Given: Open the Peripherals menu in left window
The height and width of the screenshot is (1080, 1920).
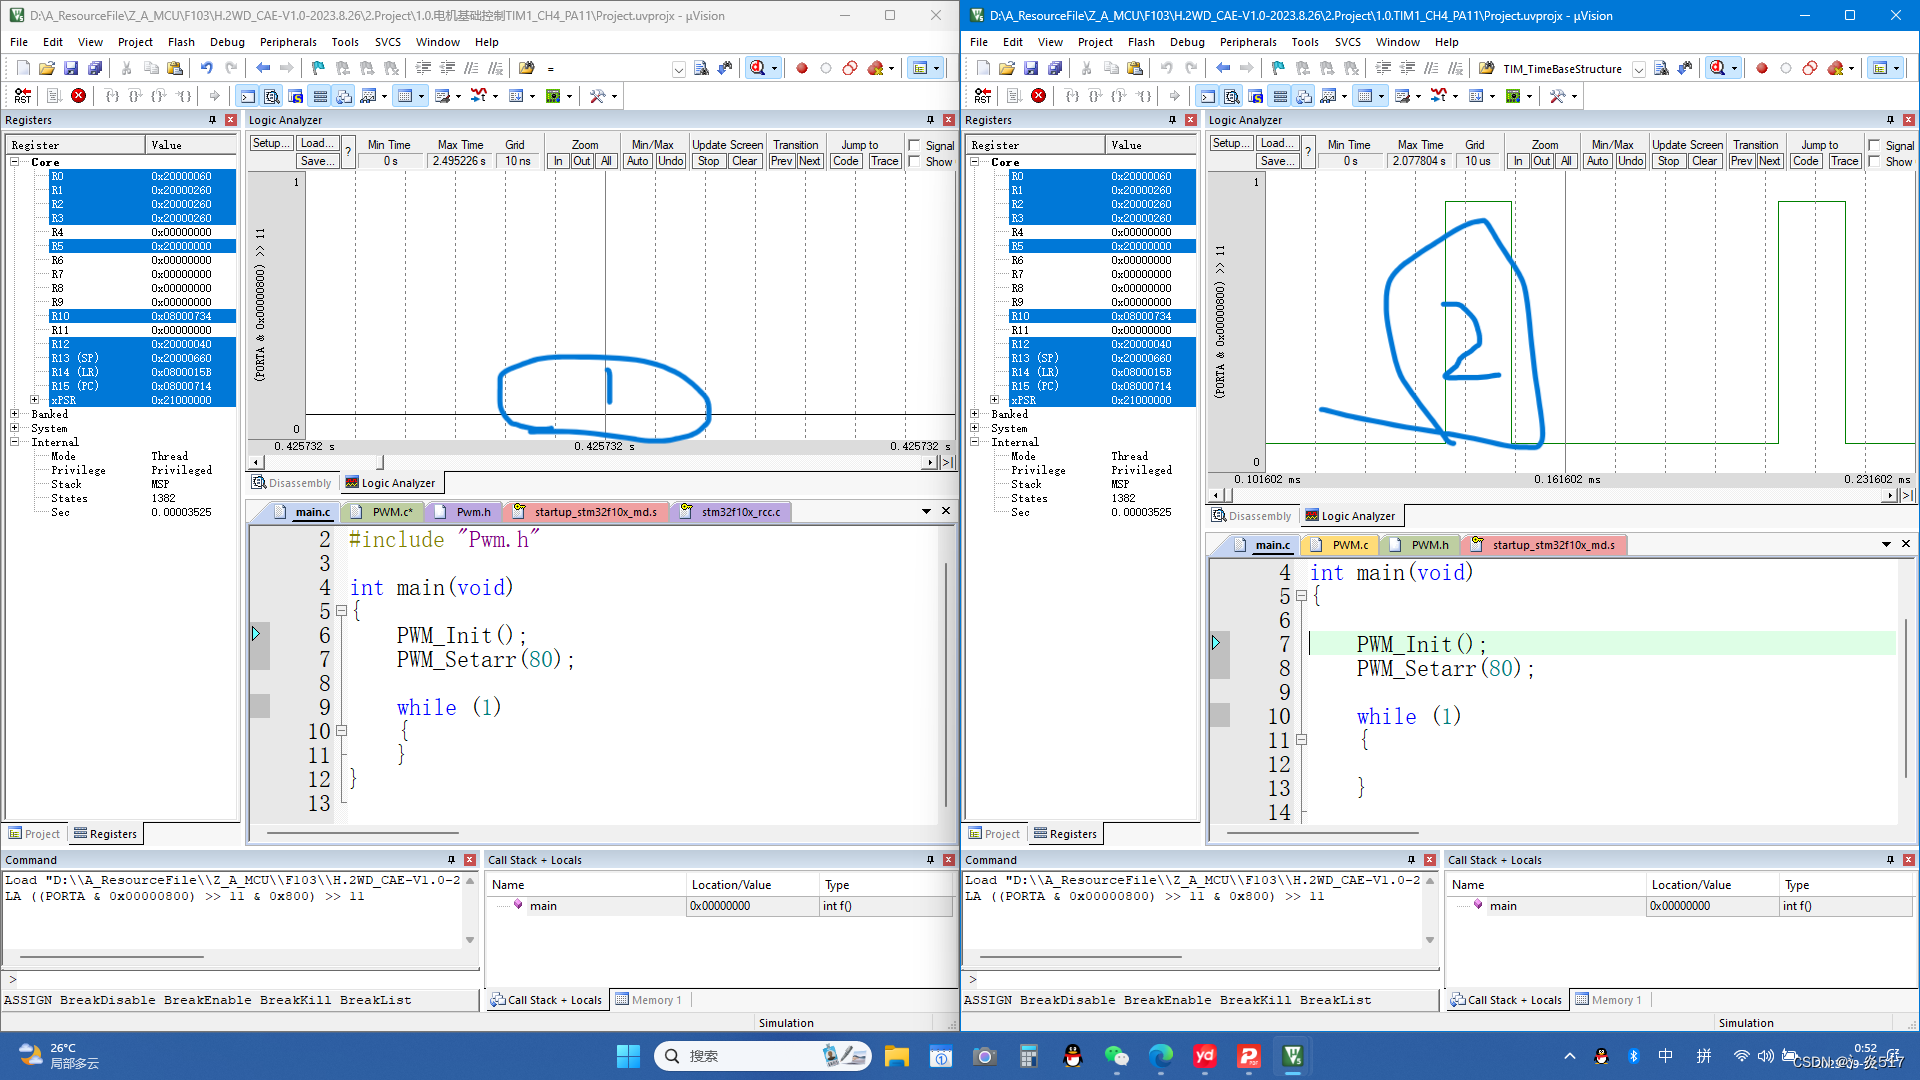Looking at the screenshot, I should coord(288,42).
